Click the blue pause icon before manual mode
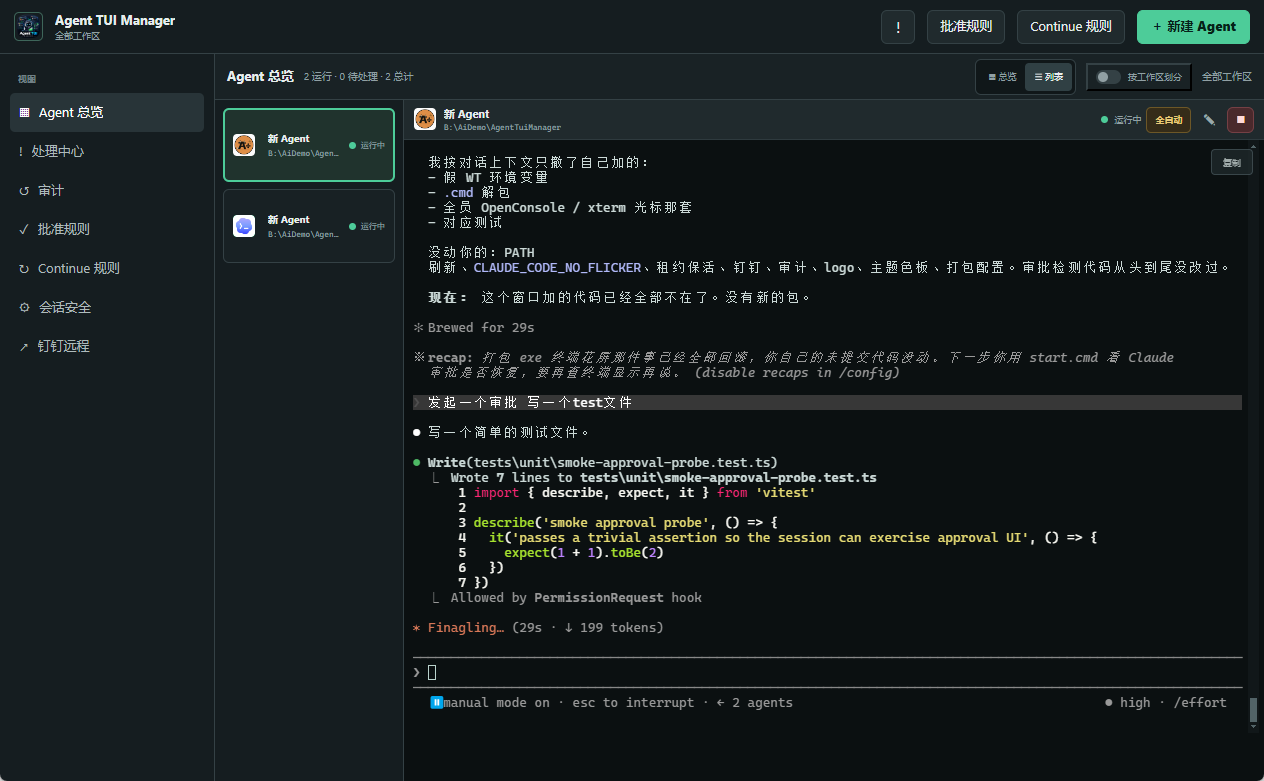Image resolution: width=1264 pixels, height=781 pixels. (436, 702)
